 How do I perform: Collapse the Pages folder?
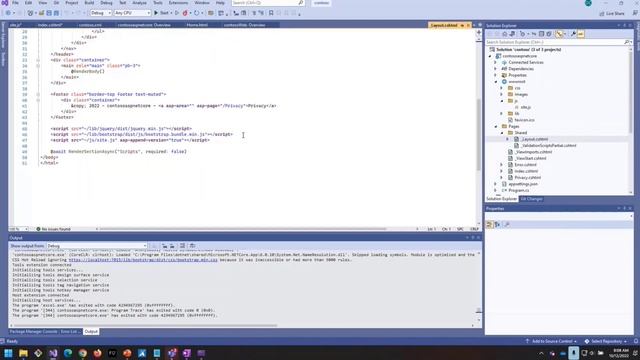coord(496,127)
